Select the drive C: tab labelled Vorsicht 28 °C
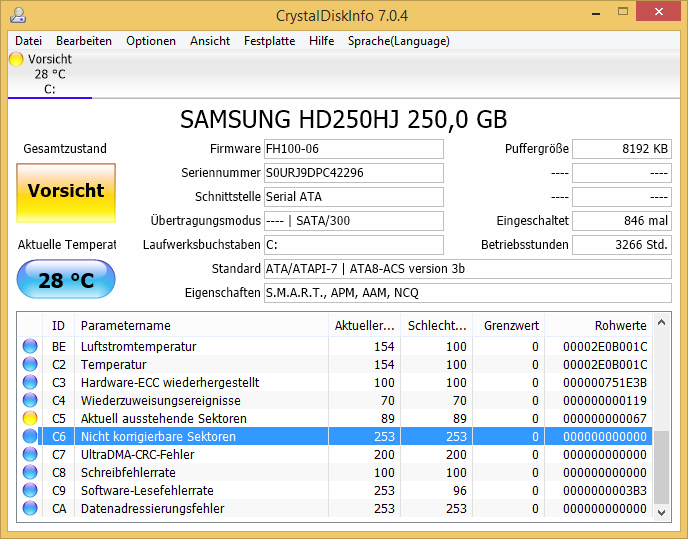This screenshot has width=688, height=539. coord(50,74)
